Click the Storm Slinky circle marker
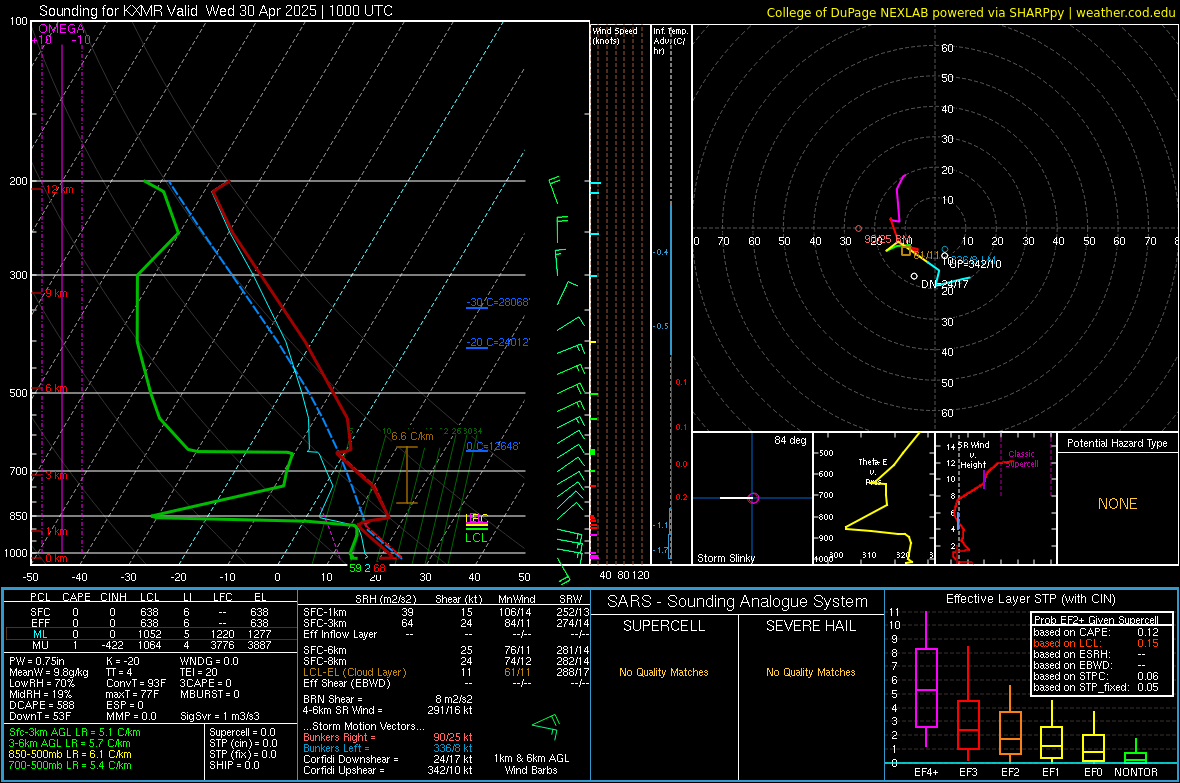 [753, 498]
